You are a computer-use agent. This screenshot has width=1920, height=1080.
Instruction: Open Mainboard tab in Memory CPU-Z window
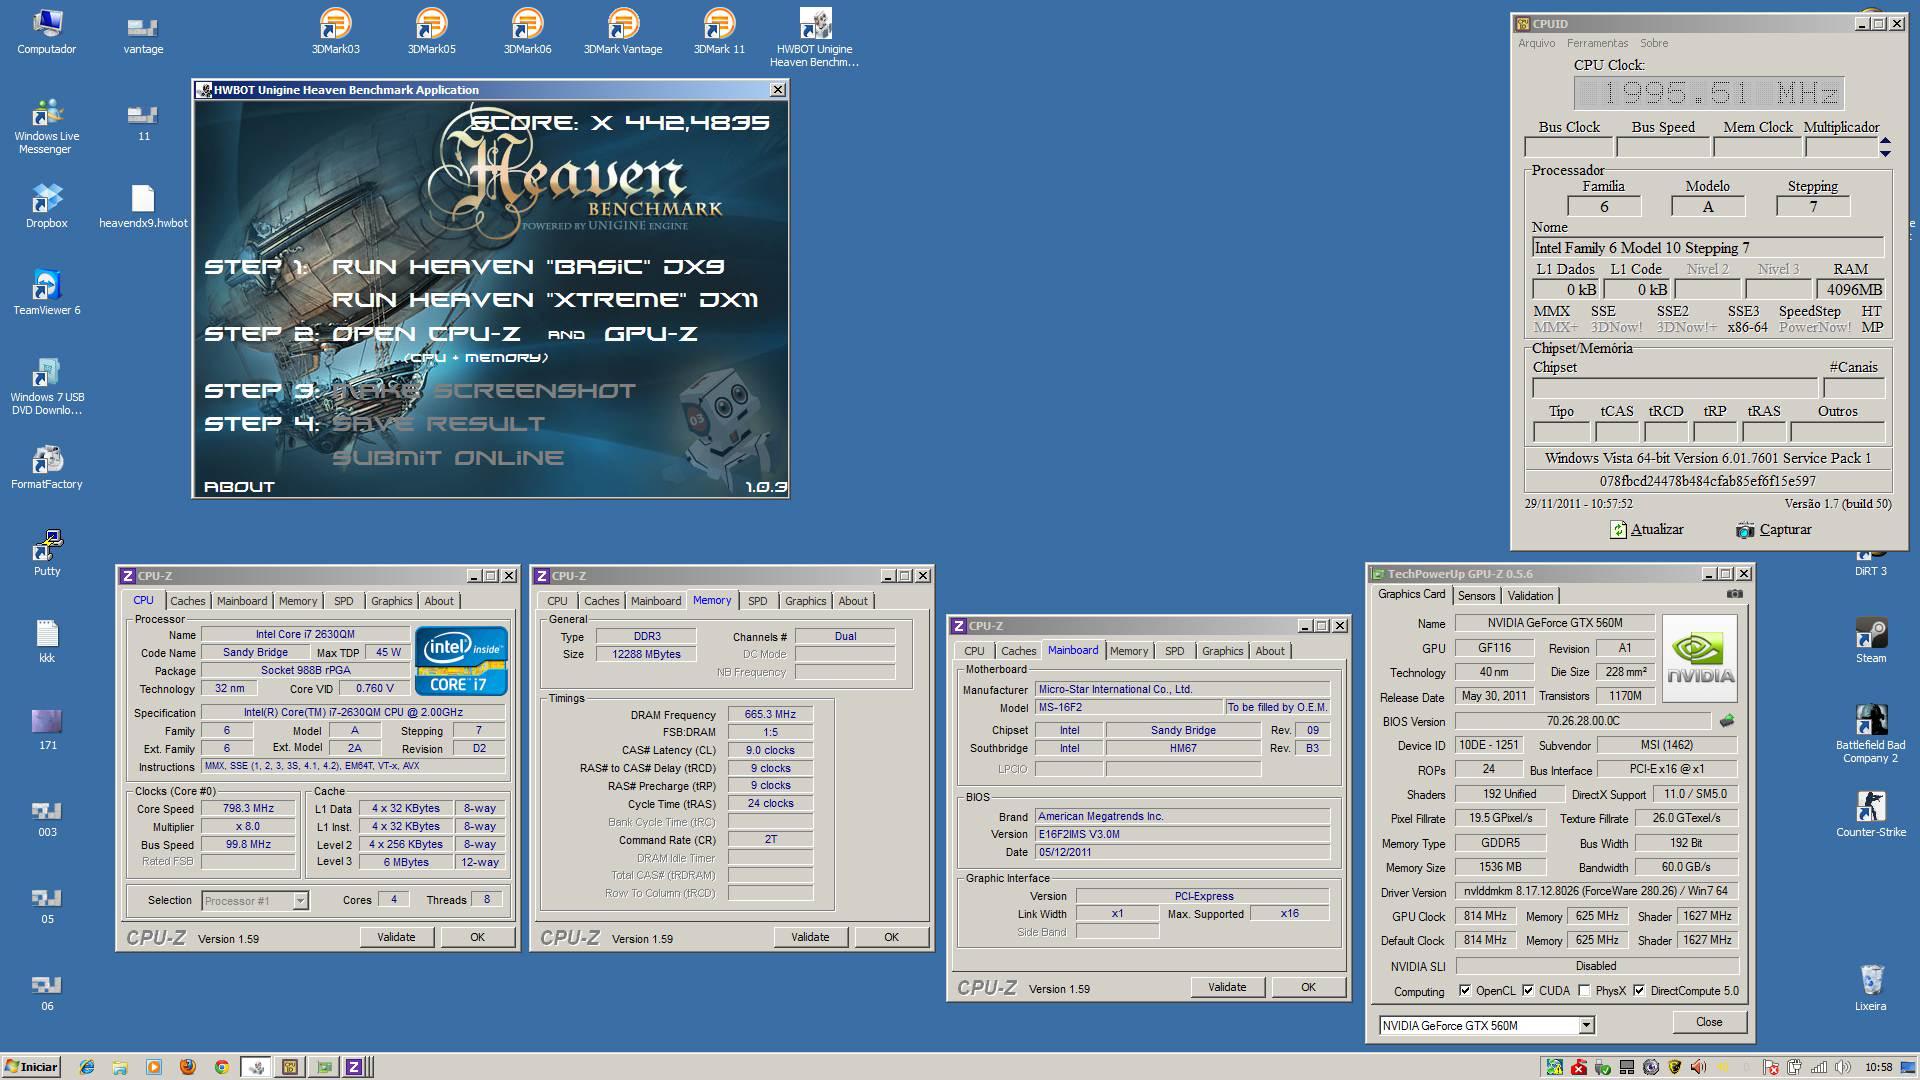[x=656, y=601]
